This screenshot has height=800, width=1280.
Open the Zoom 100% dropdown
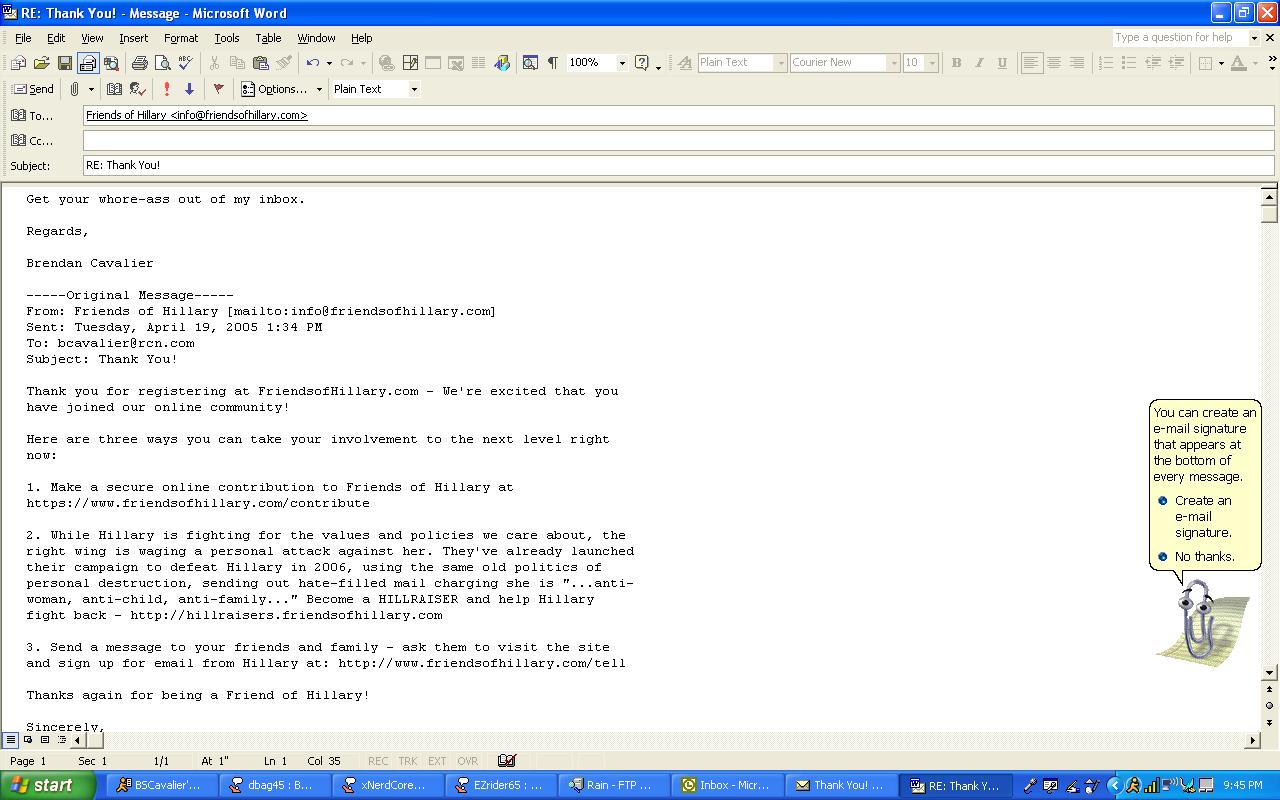(x=622, y=63)
